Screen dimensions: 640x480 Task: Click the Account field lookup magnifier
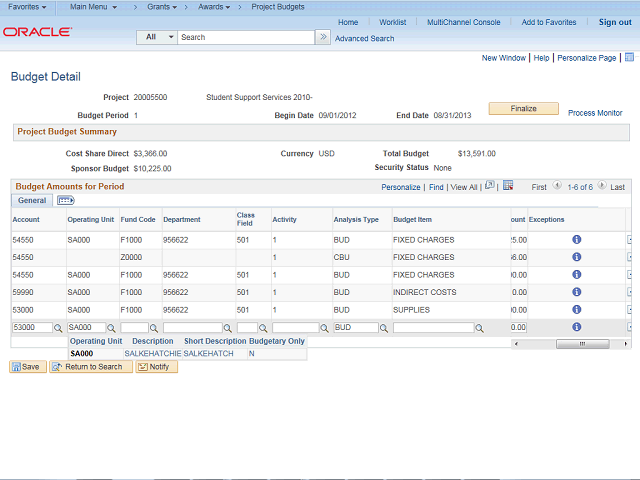coord(58,328)
